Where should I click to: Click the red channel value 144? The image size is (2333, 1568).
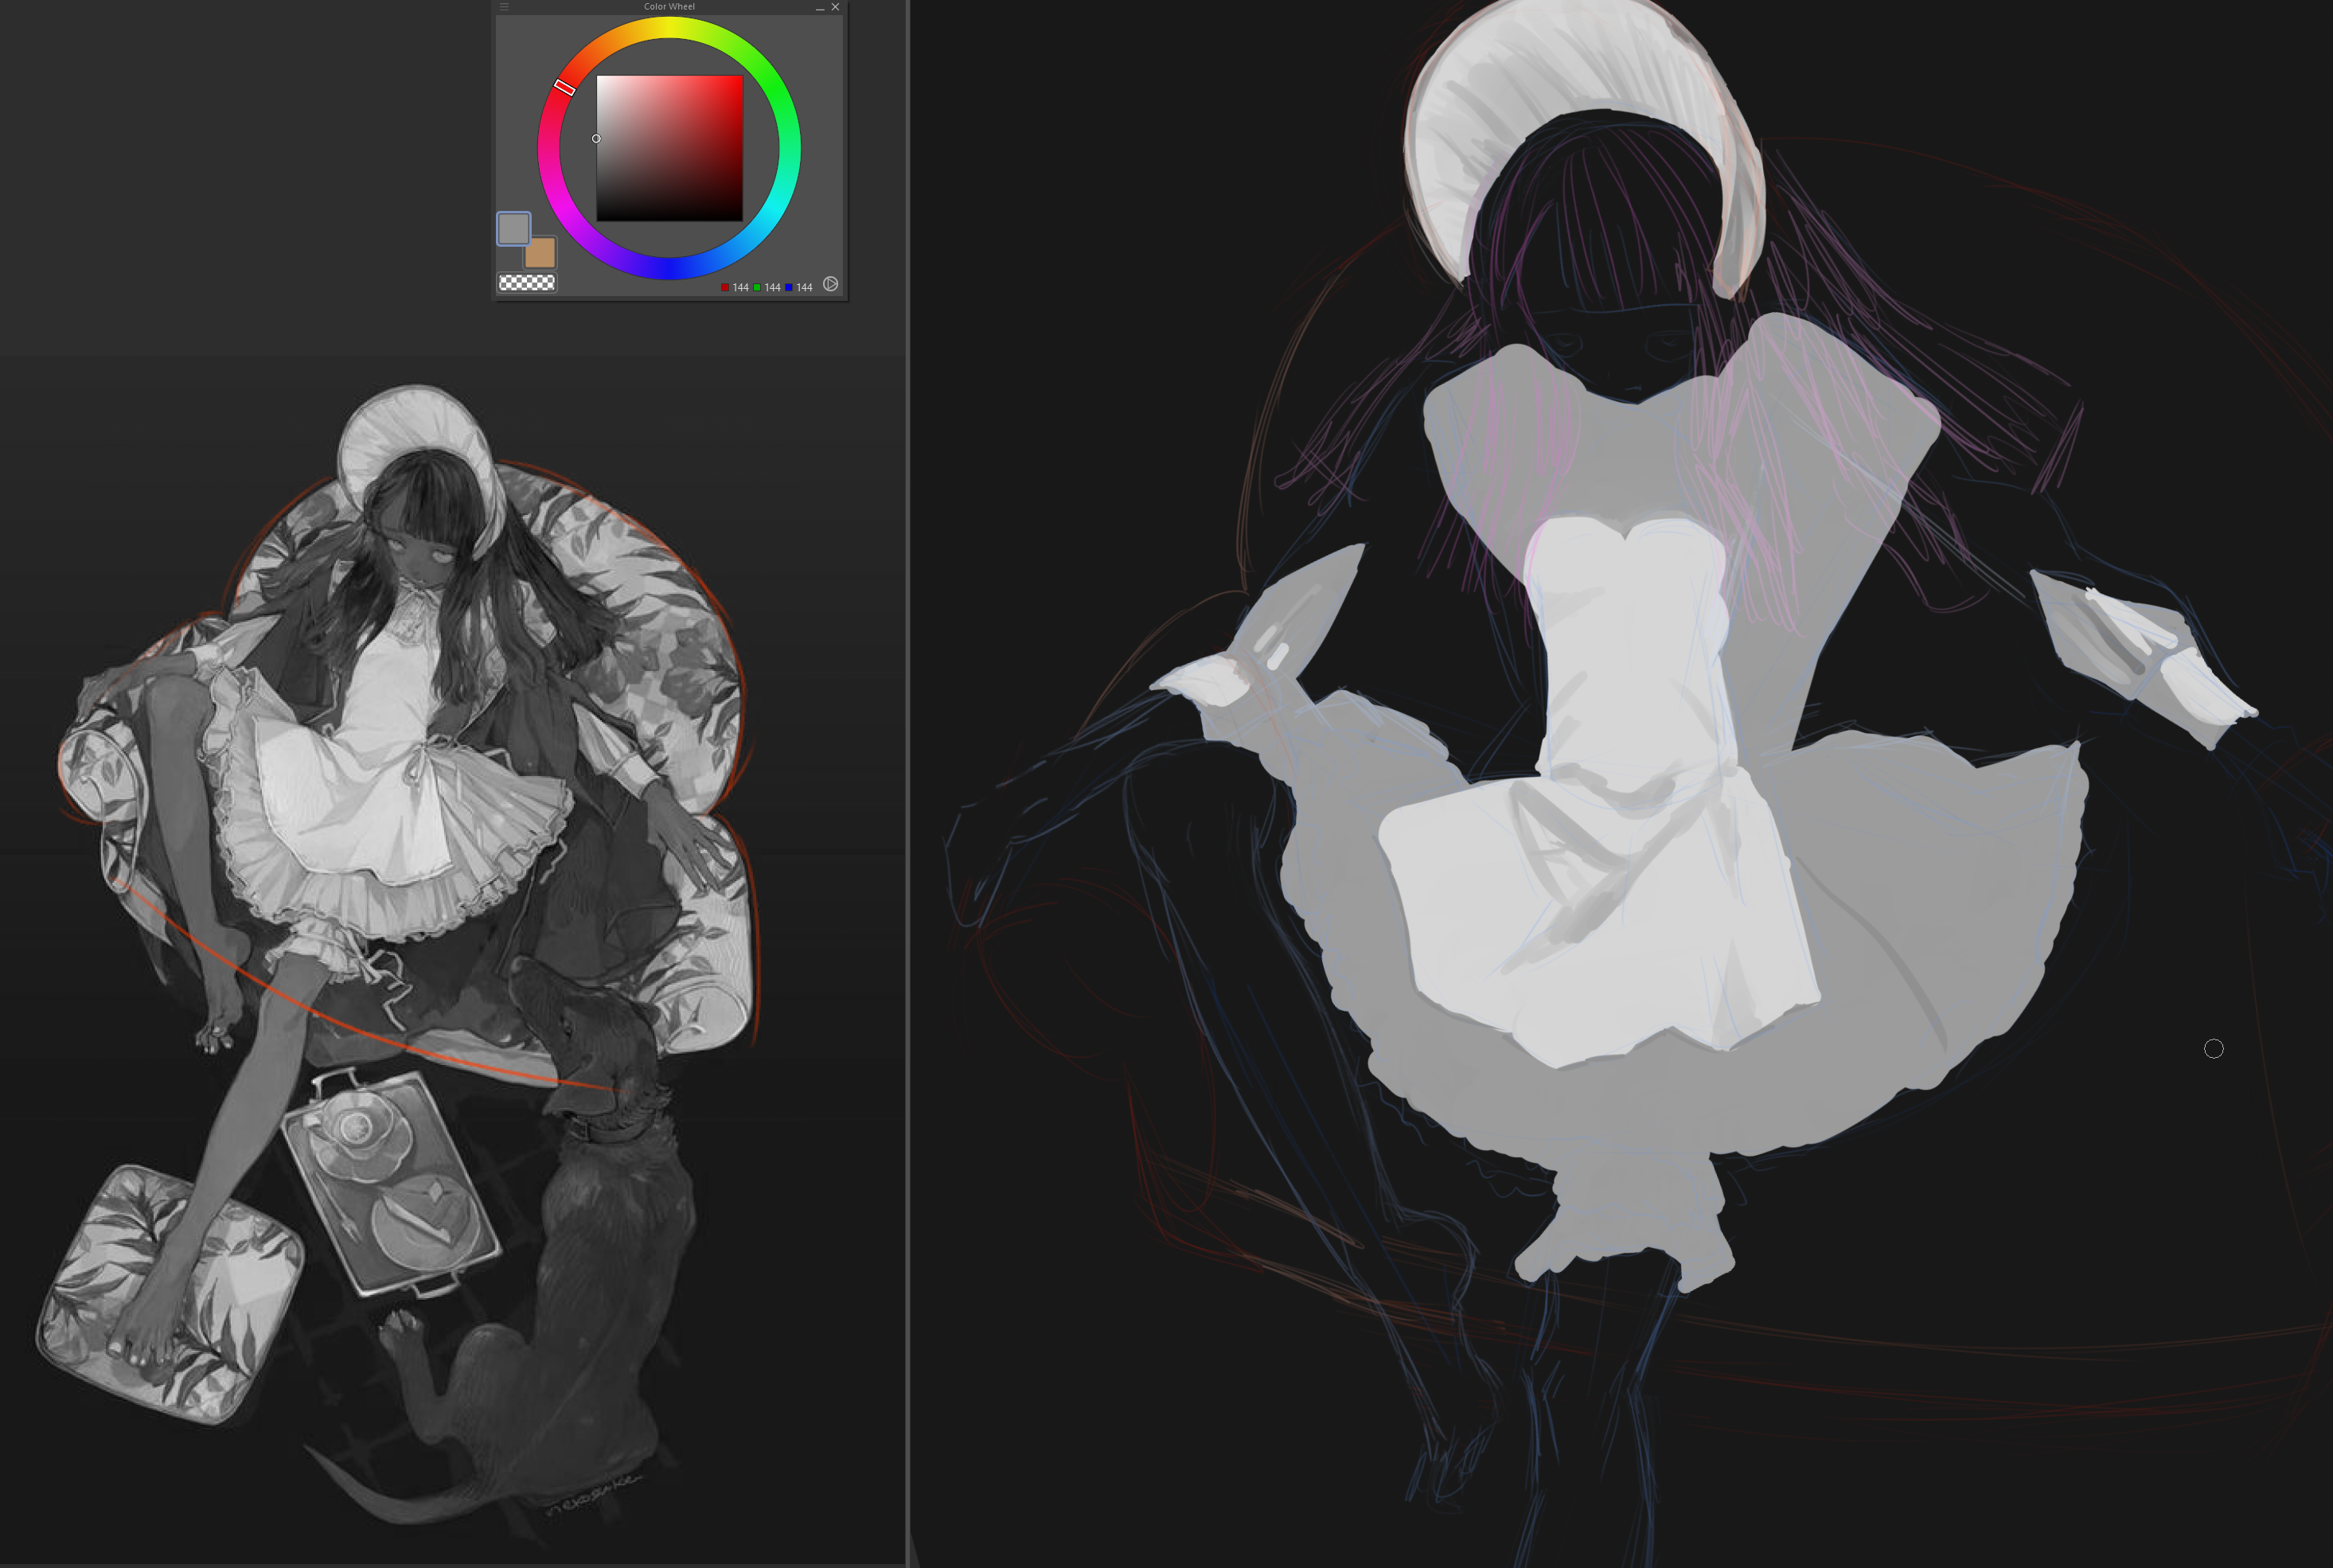(740, 288)
